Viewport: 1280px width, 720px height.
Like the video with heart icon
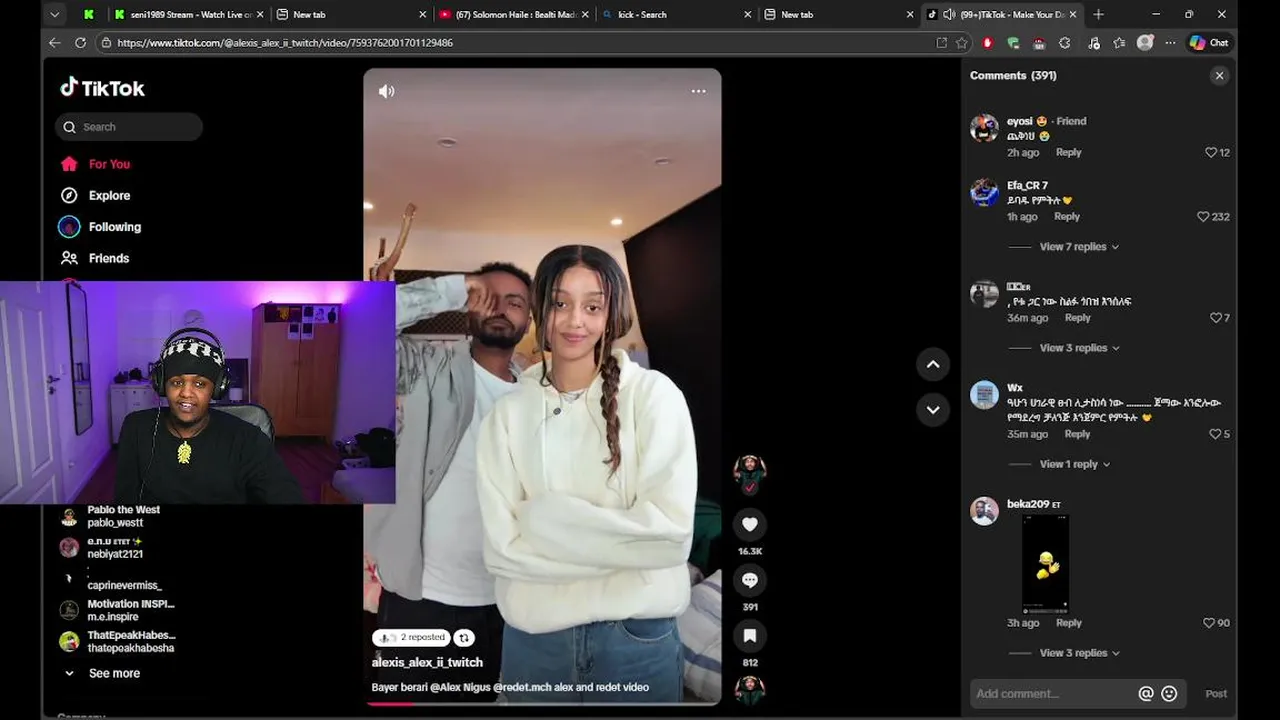[x=749, y=524]
